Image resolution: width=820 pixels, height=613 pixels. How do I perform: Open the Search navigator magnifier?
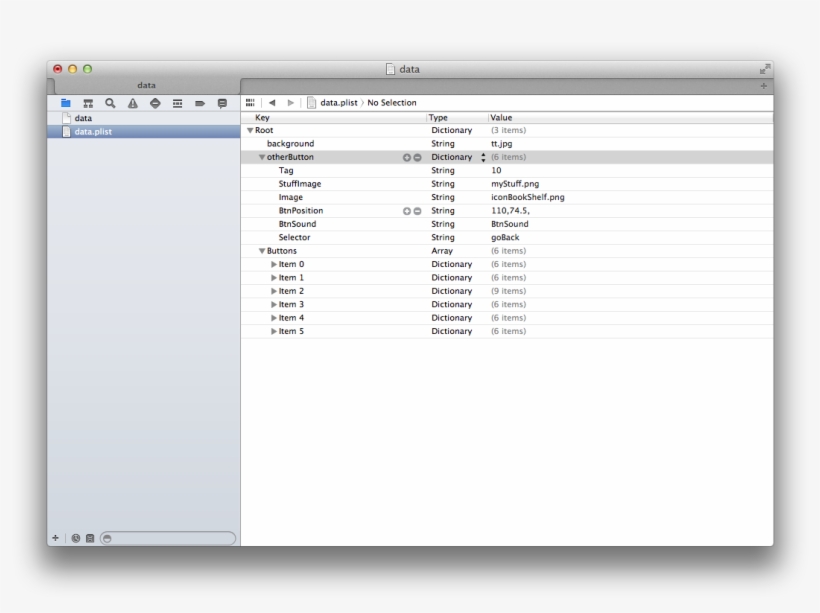[x=110, y=103]
